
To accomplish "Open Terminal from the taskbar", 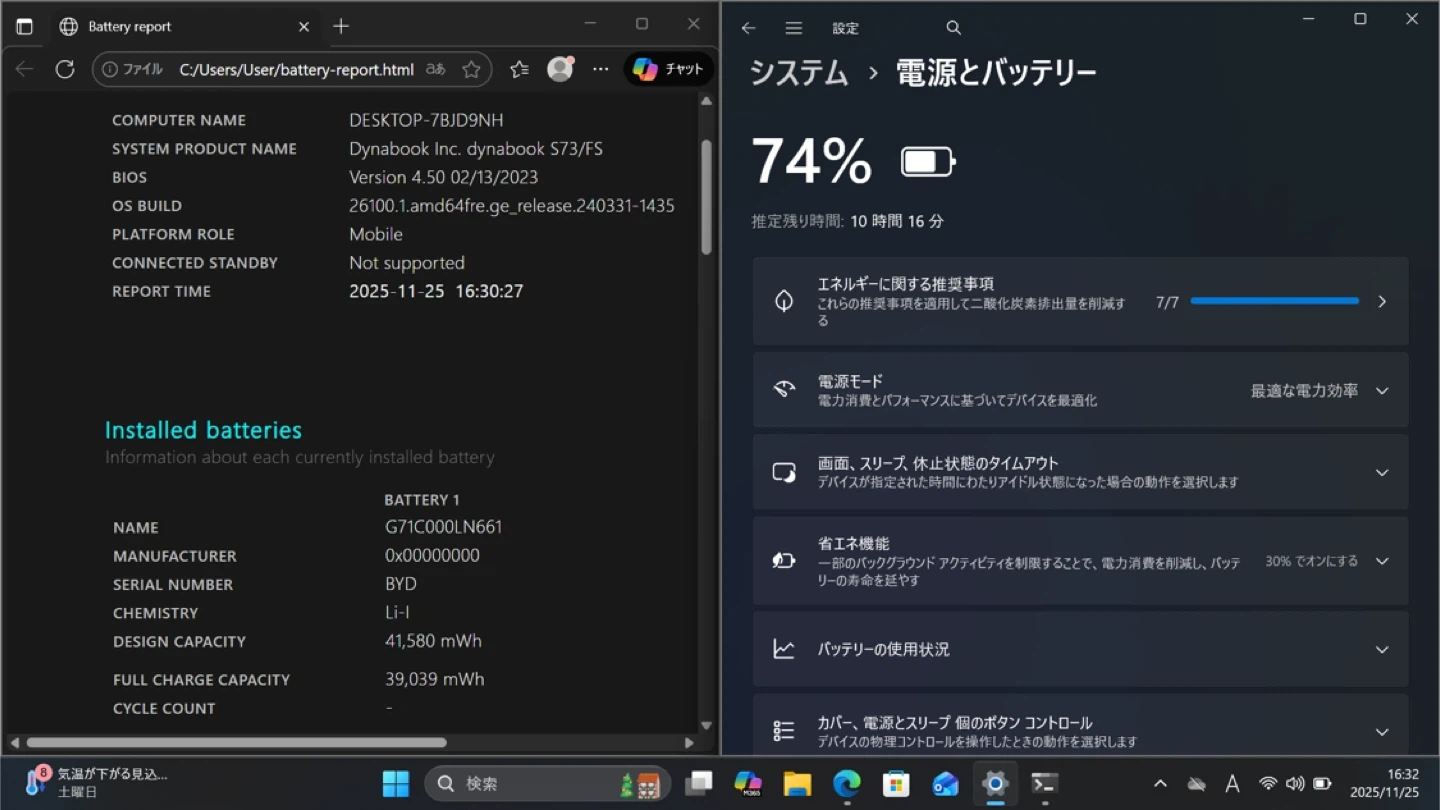I will click(1045, 784).
